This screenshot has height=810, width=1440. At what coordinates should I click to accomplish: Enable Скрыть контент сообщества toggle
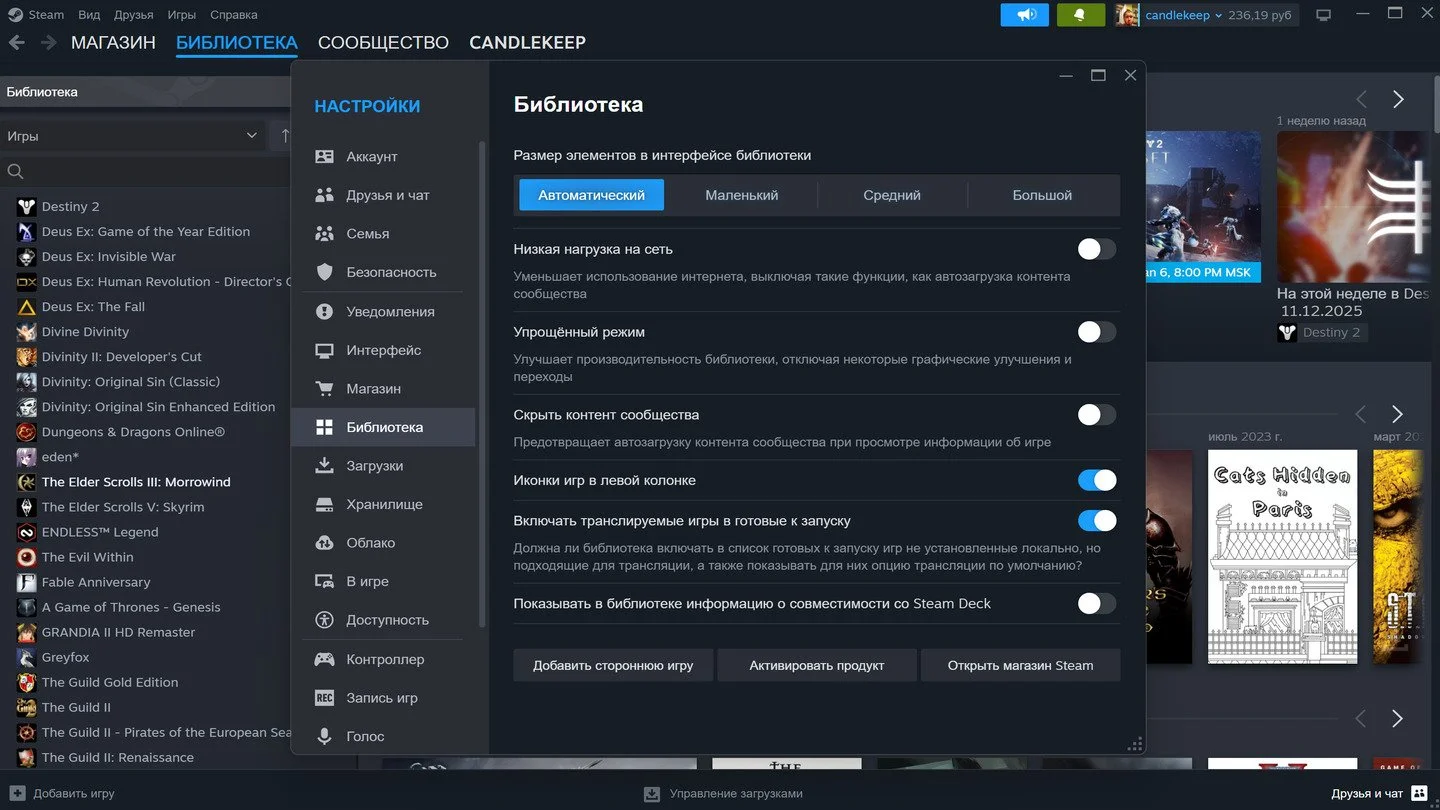coord(1096,414)
